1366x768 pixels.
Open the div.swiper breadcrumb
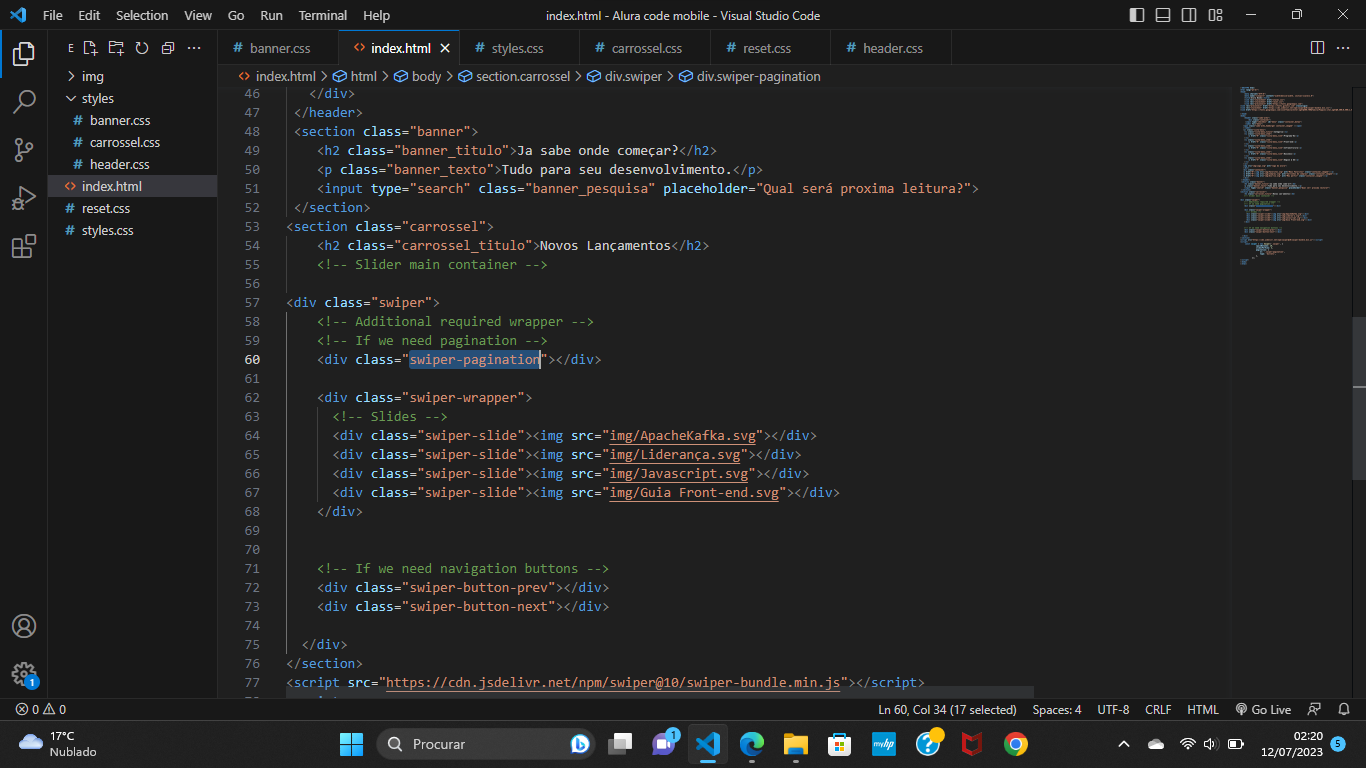pyautogui.click(x=625, y=76)
